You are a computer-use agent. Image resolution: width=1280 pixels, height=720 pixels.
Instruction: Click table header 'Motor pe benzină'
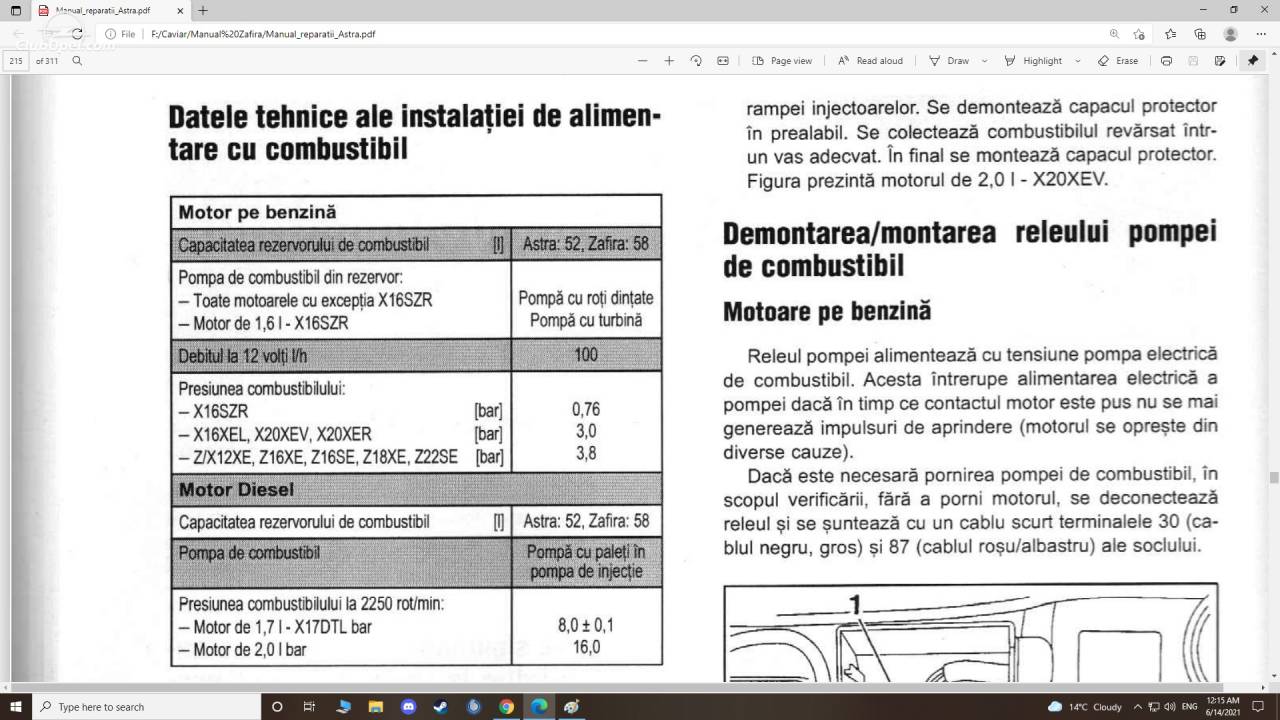tap(257, 212)
